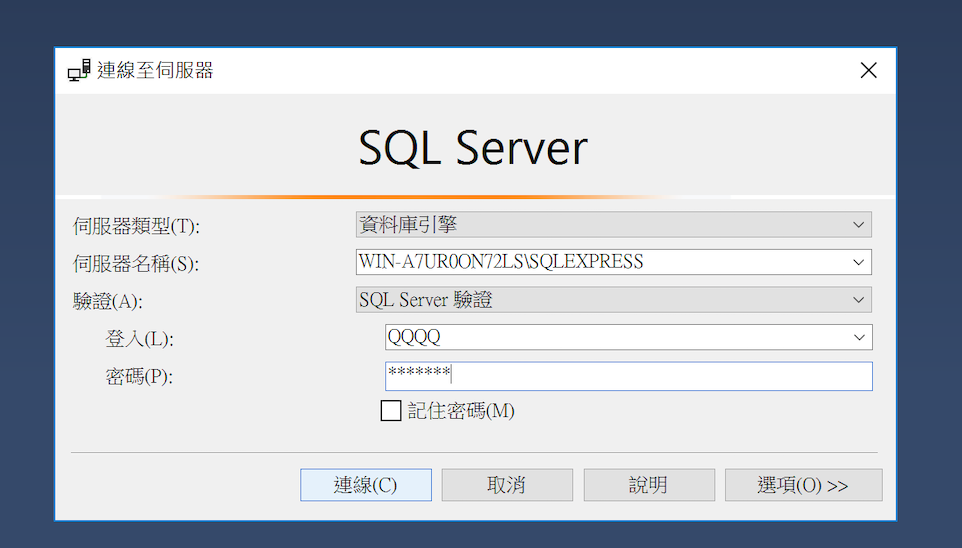Click the server name text WIN-A7UR0ON72LS\SQLEXPRESS
The width and height of the screenshot is (962, 548).
click(501, 262)
